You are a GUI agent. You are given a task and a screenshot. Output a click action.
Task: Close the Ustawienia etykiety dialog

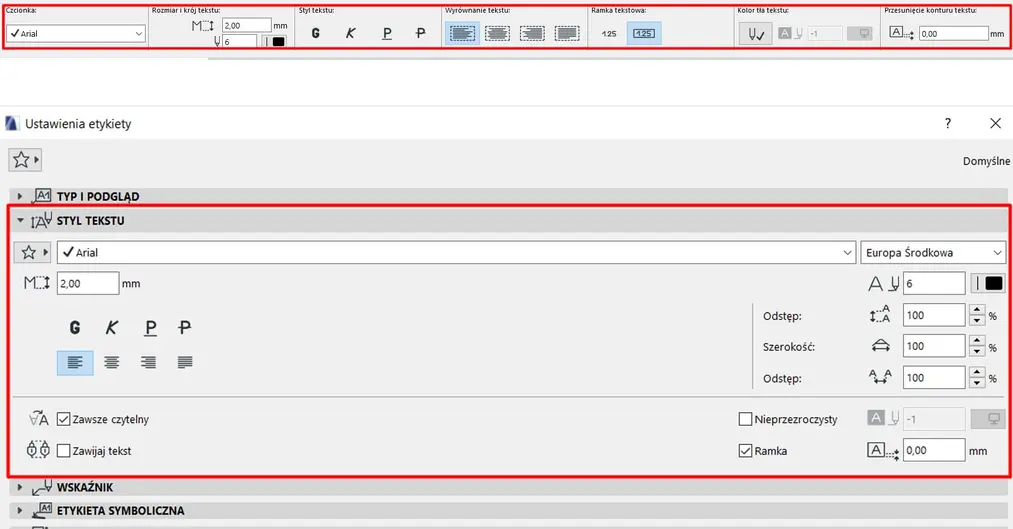coord(995,123)
